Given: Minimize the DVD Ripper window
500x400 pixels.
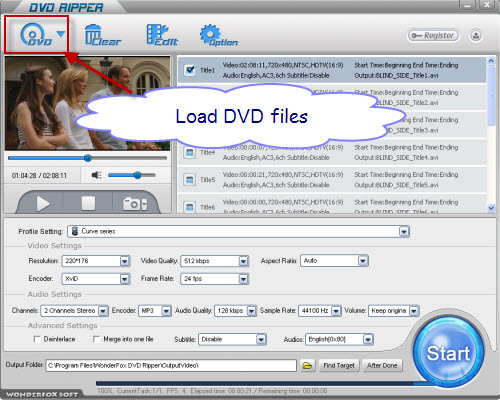Looking at the screenshot, I should (468, 5).
